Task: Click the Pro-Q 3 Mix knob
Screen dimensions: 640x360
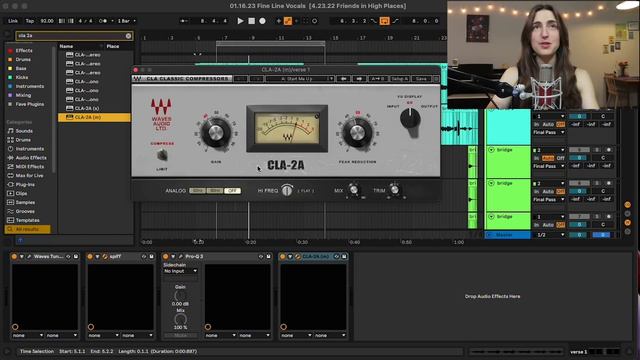Action: tap(180, 319)
